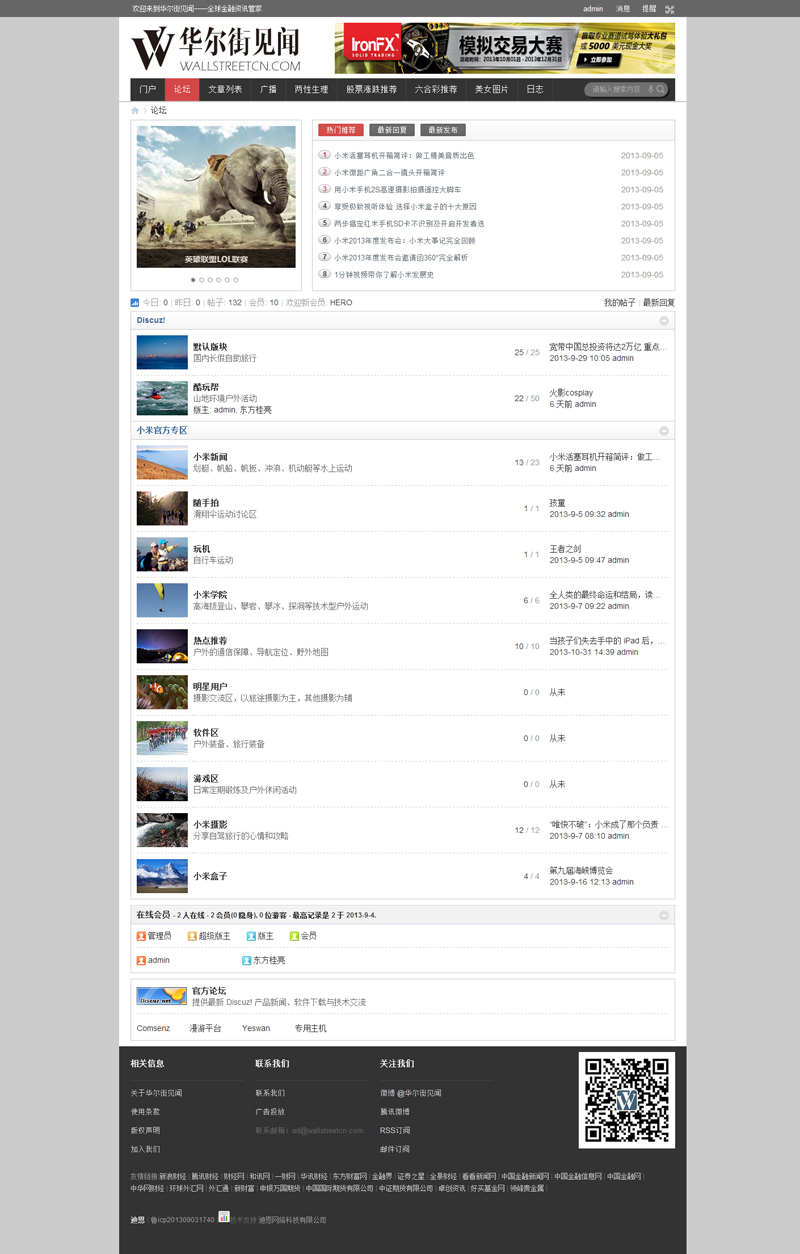Click the 我的帖子 link
The image size is (800, 1254).
pos(619,302)
